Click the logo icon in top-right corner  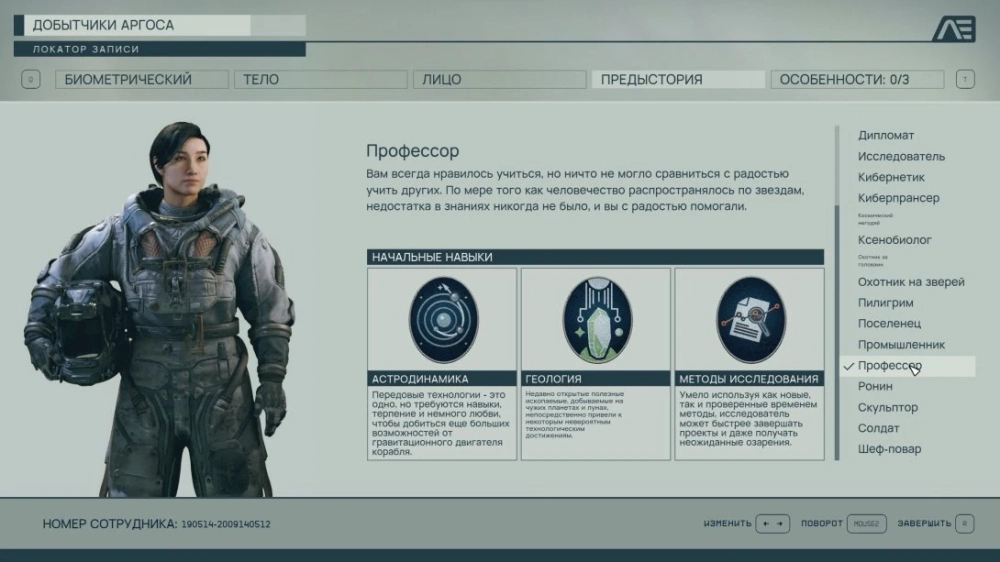953,29
